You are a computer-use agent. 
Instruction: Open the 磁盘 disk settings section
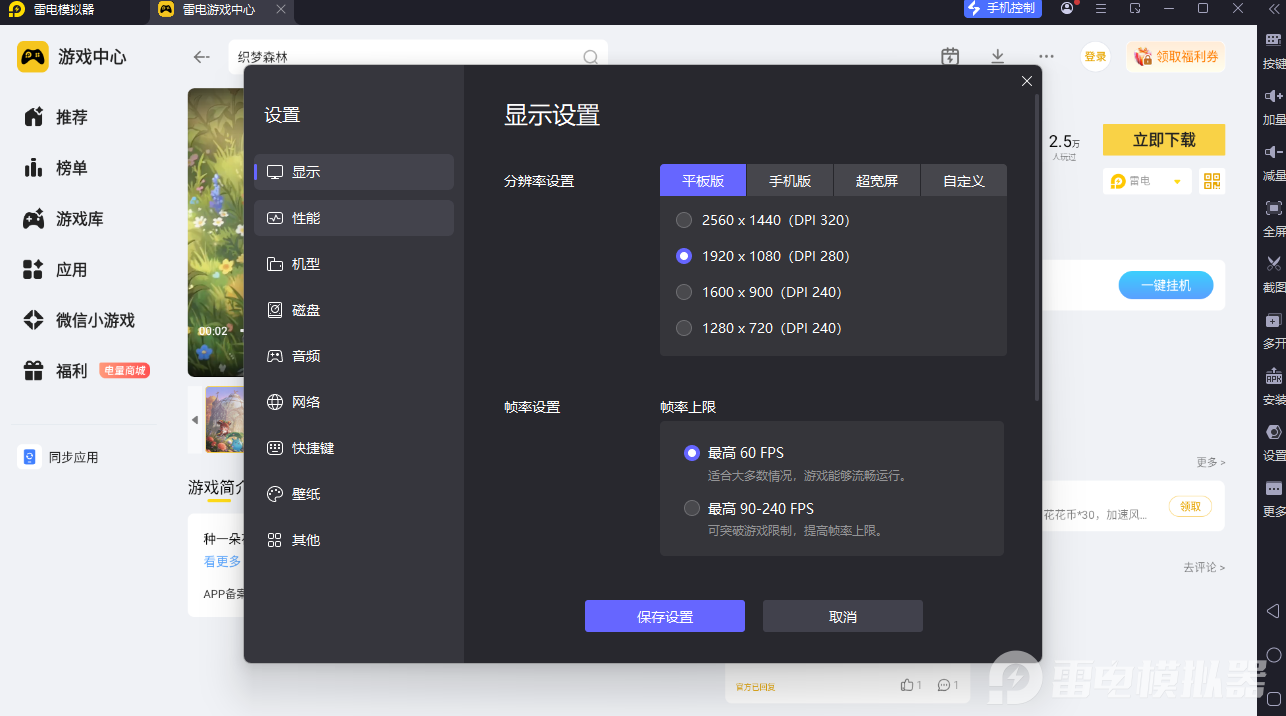click(354, 310)
